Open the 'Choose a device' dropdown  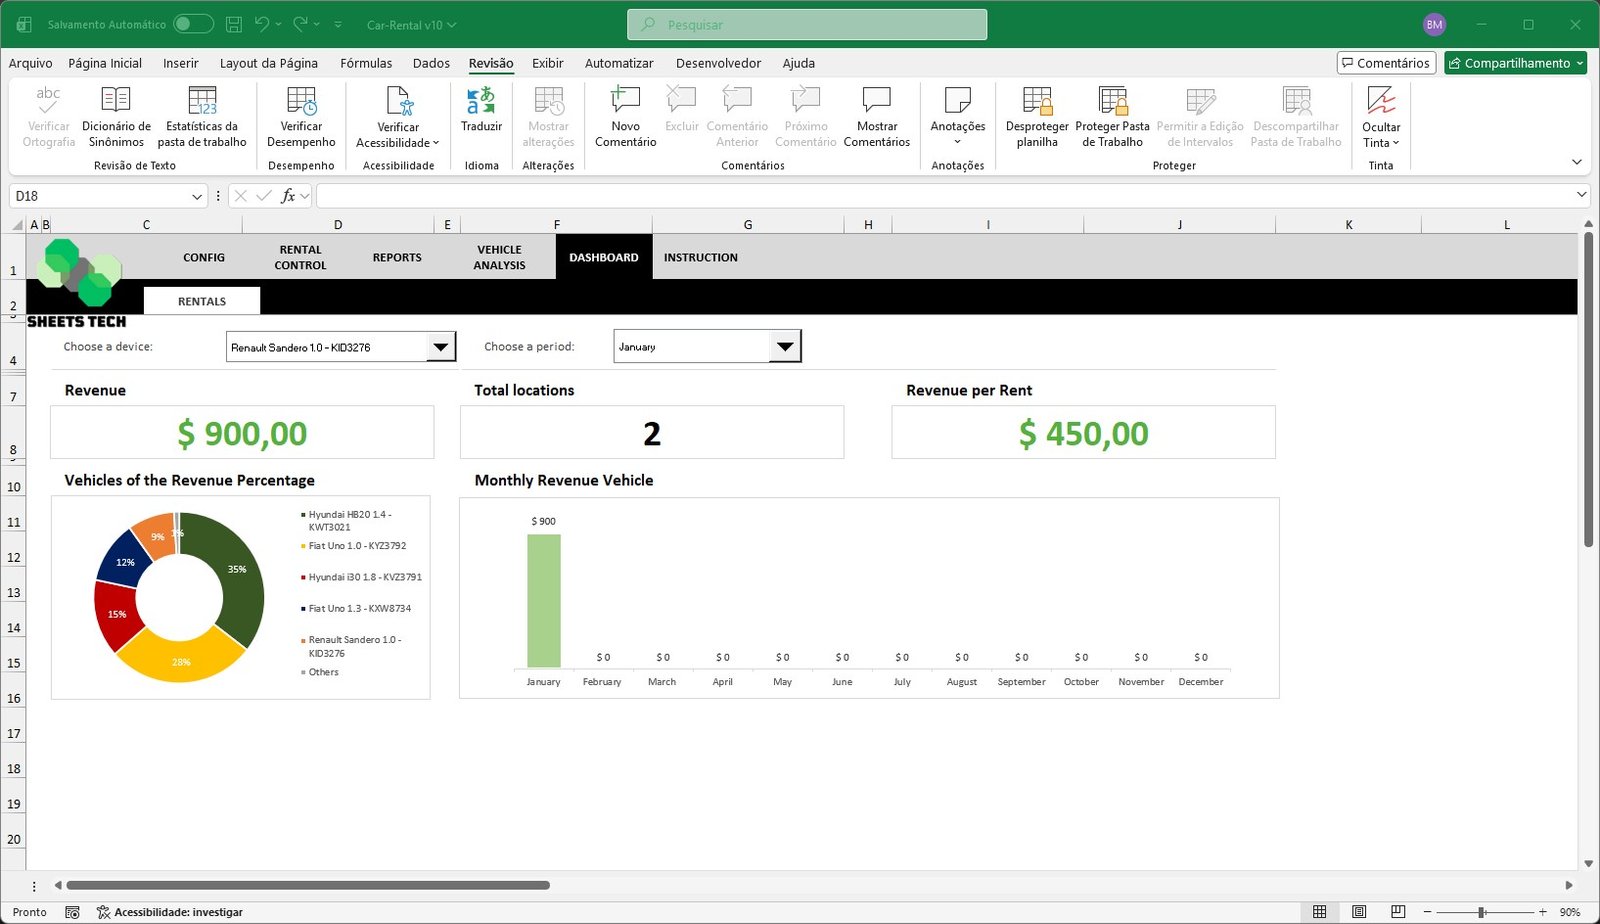tap(440, 346)
